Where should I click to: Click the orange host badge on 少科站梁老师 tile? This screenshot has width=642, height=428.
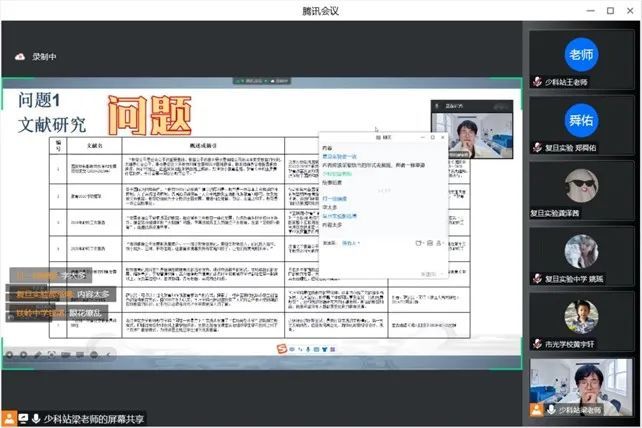pos(536,410)
